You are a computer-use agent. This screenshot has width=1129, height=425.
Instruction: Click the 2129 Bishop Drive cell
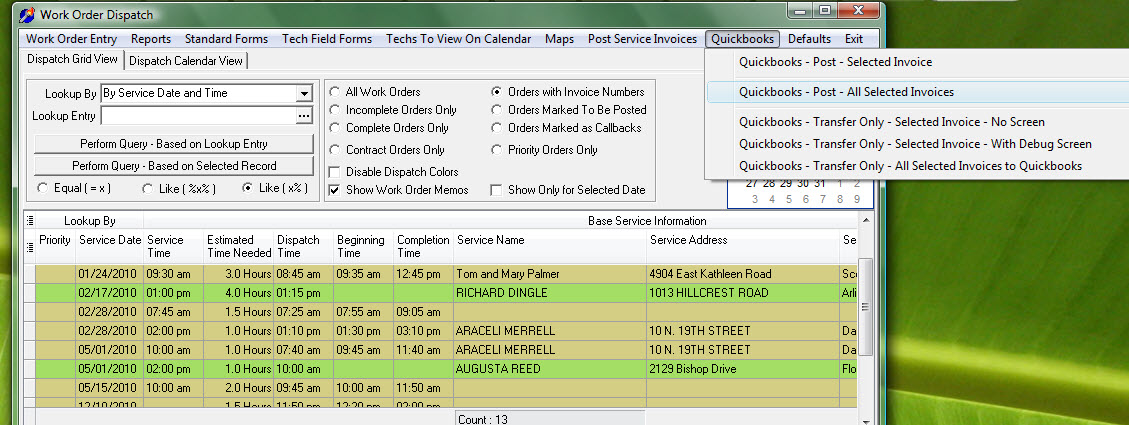pos(743,369)
